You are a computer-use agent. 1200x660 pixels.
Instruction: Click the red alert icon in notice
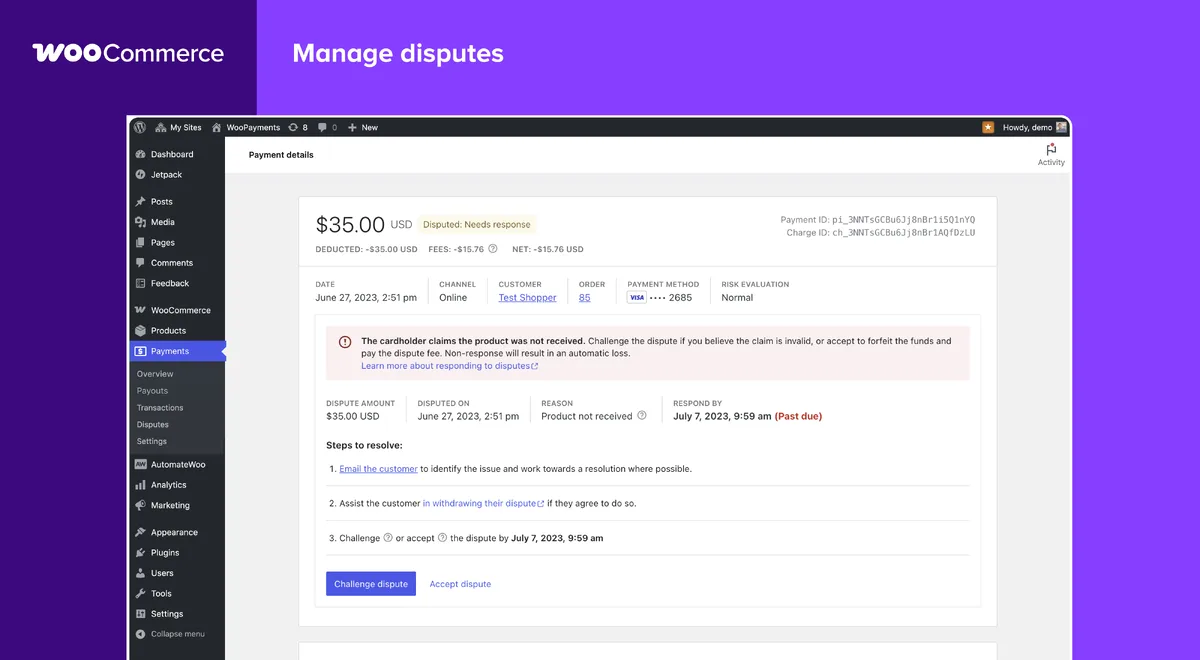pyautogui.click(x=345, y=341)
